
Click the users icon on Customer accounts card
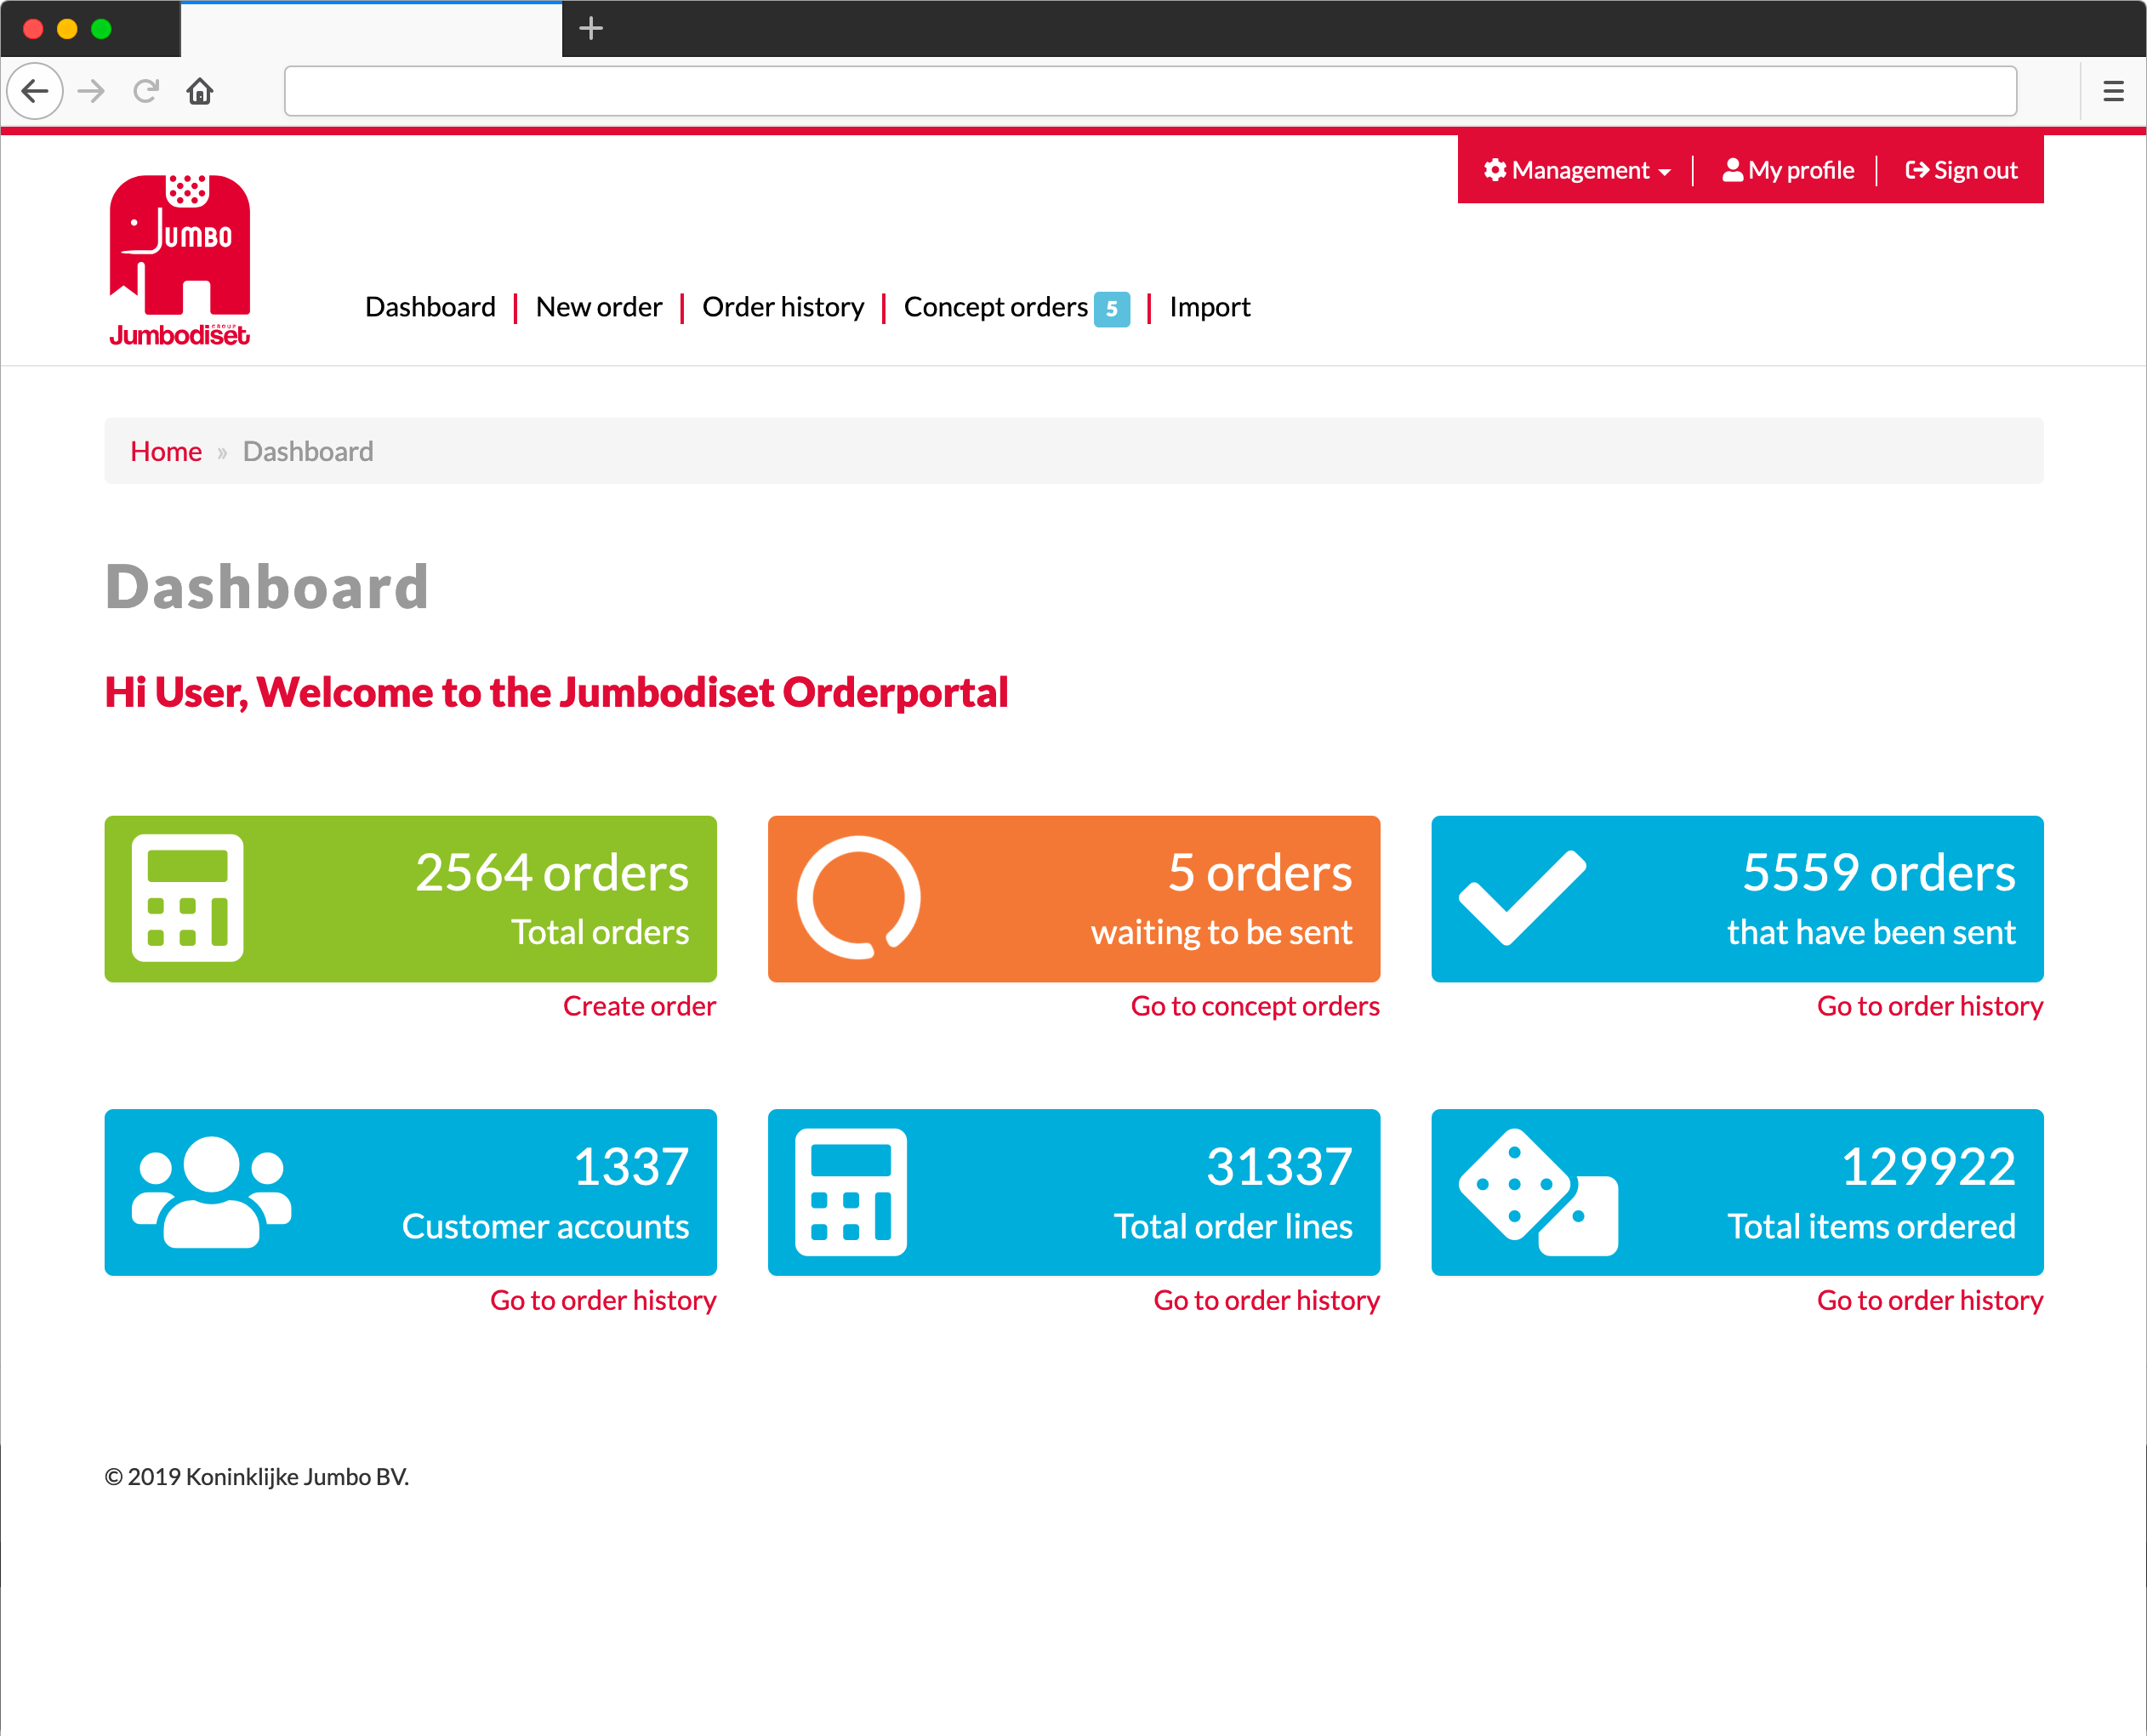(x=212, y=1192)
